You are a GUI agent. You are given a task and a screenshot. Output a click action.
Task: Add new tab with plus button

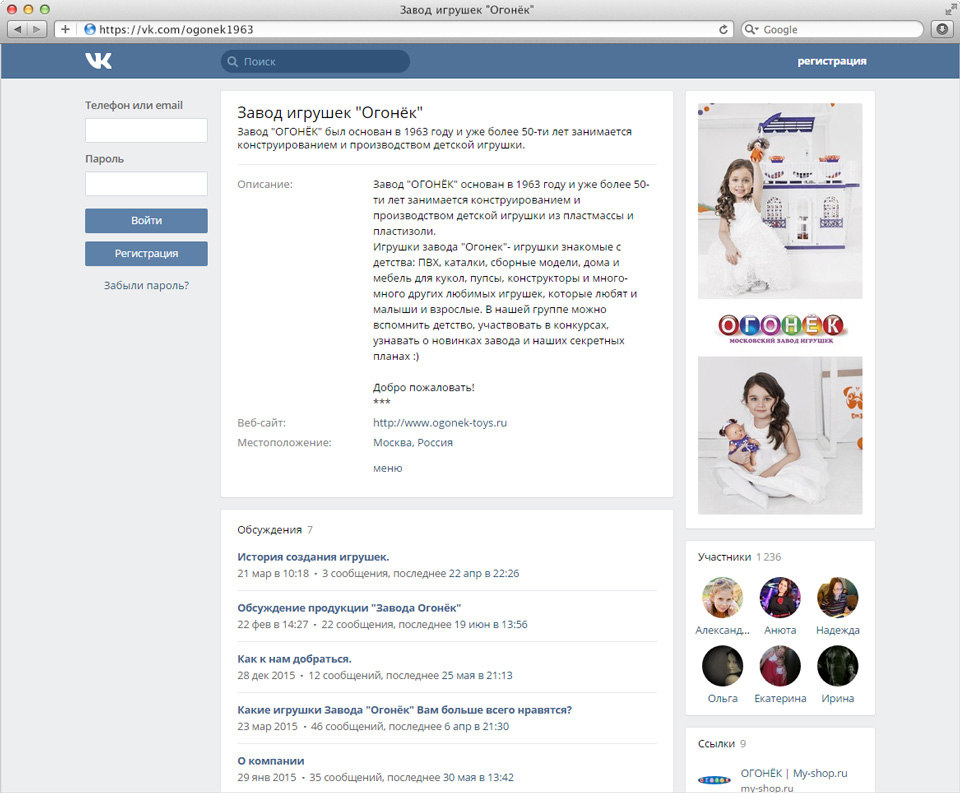point(65,29)
